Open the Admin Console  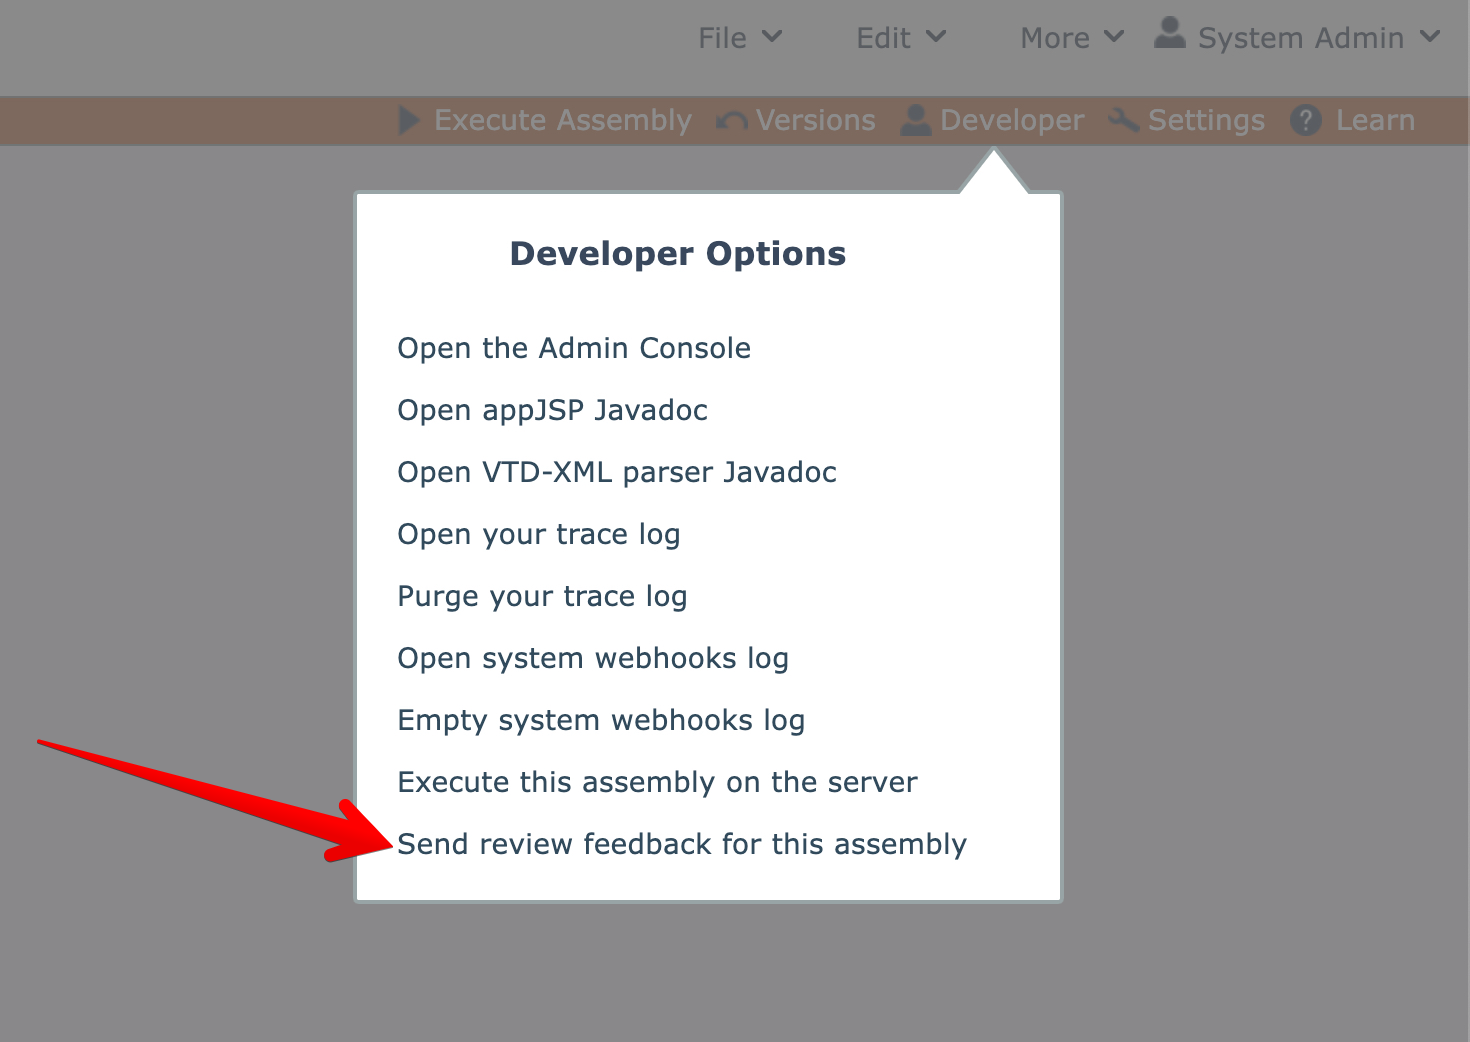point(574,348)
